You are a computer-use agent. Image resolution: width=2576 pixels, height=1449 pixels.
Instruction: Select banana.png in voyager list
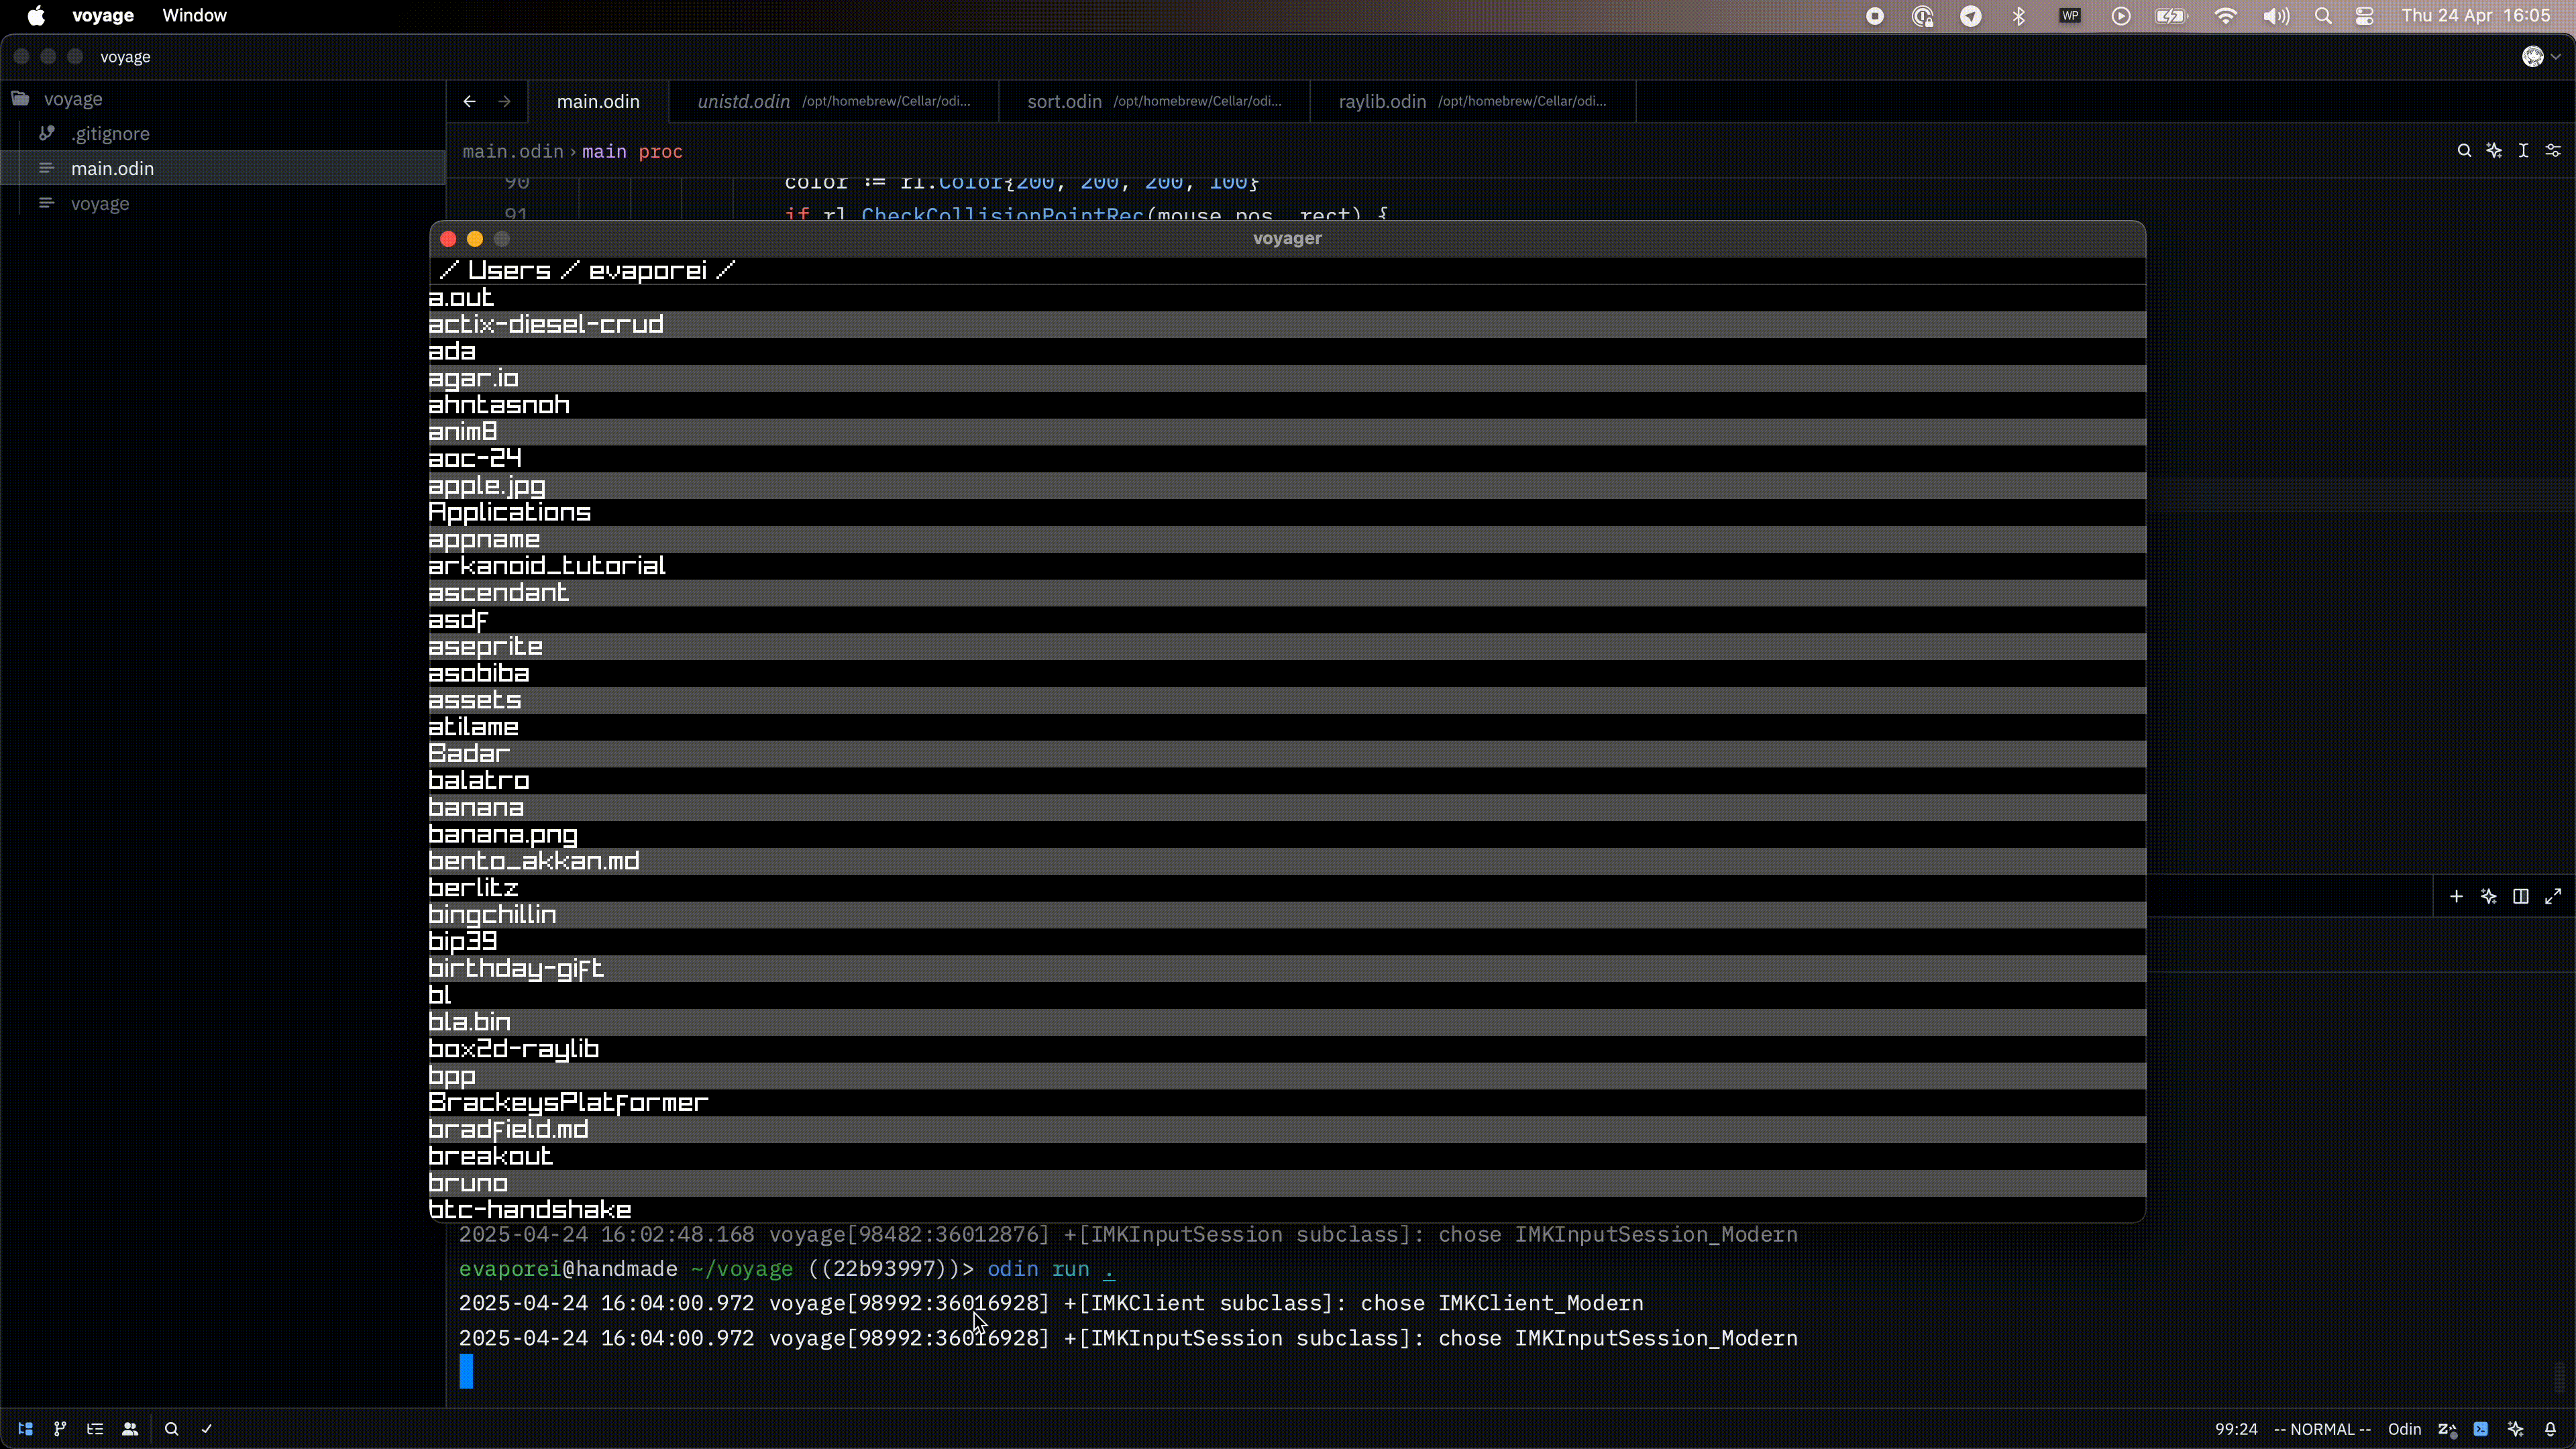[1287, 835]
